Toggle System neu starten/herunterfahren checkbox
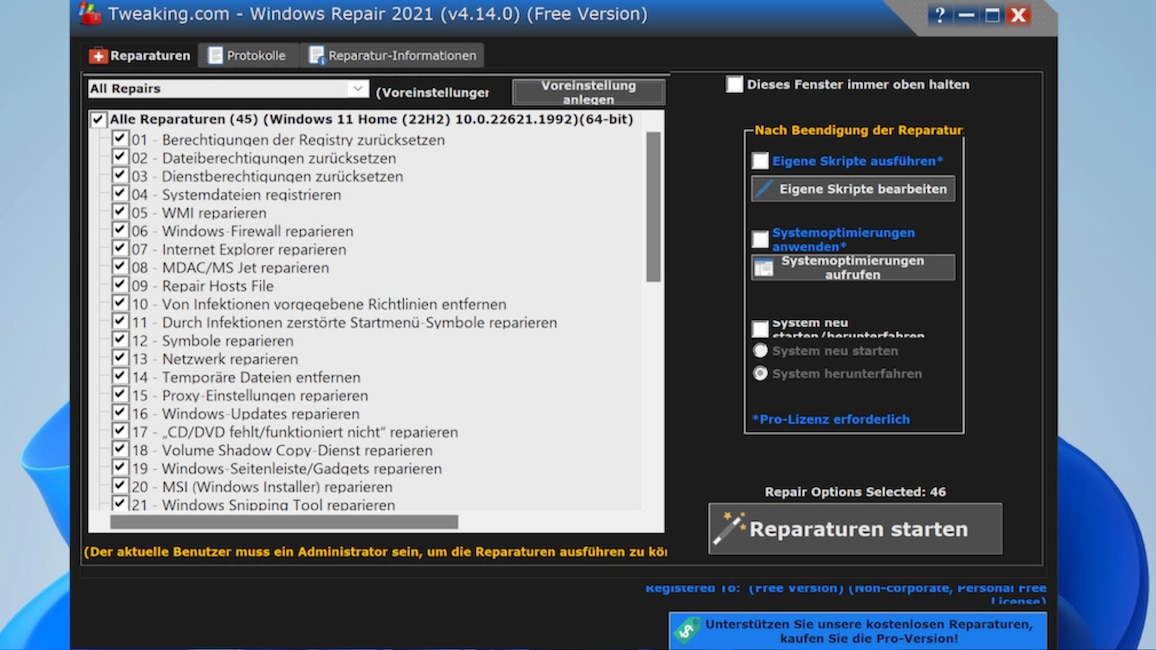The height and width of the screenshot is (650, 1156). tap(760, 329)
